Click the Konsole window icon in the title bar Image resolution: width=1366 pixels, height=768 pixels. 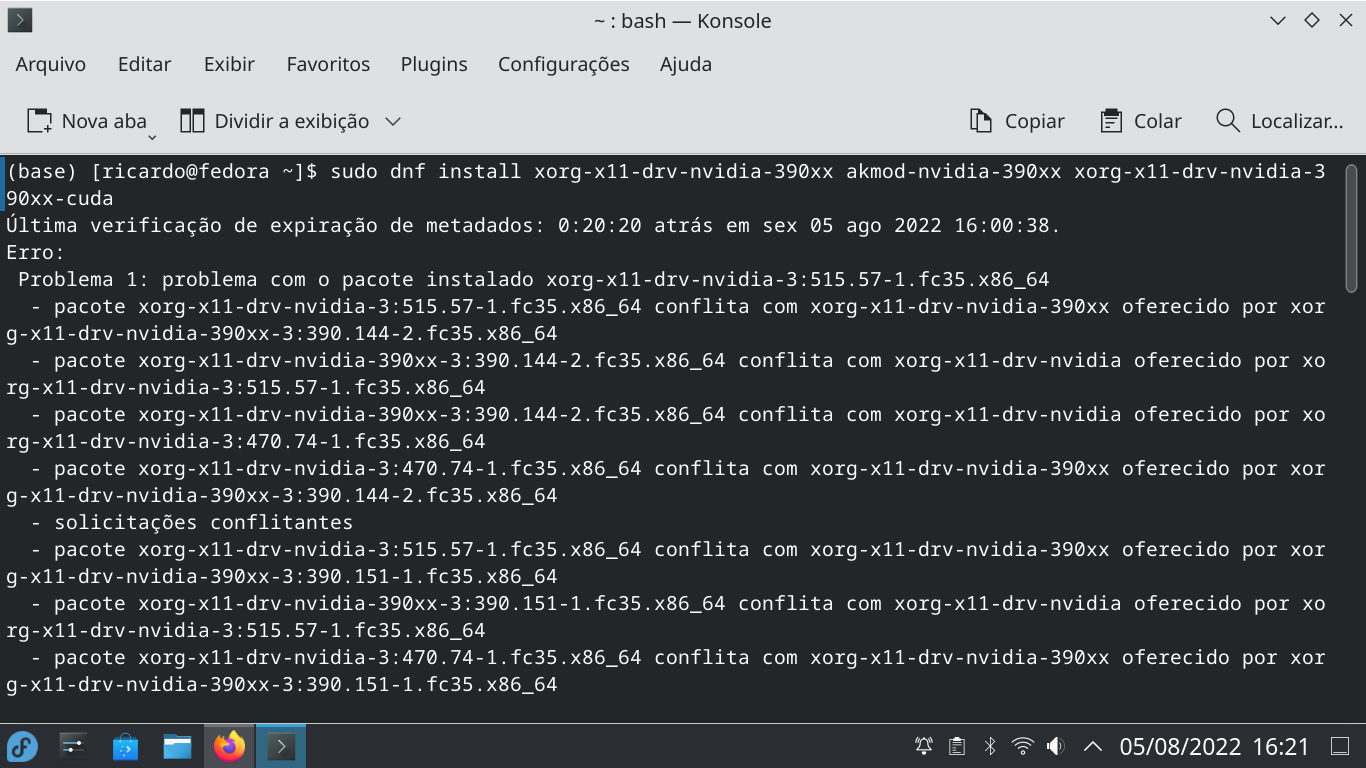point(20,20)
